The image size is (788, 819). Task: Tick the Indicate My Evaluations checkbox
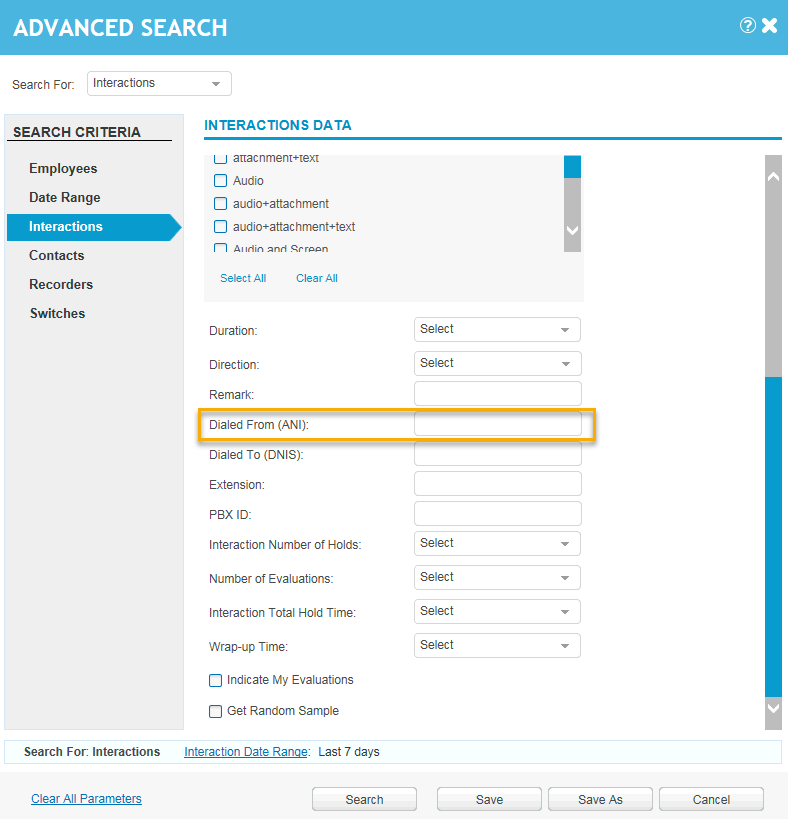(215, 681)
